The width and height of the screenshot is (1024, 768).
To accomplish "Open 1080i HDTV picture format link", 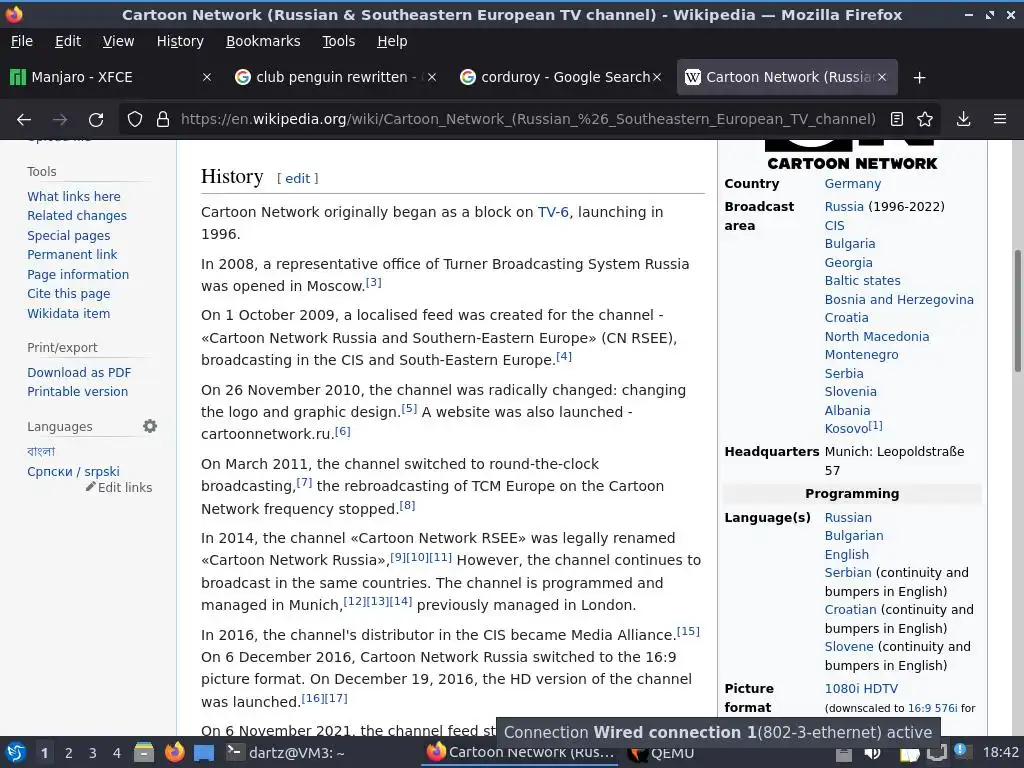I will click(x=861, y=689).
